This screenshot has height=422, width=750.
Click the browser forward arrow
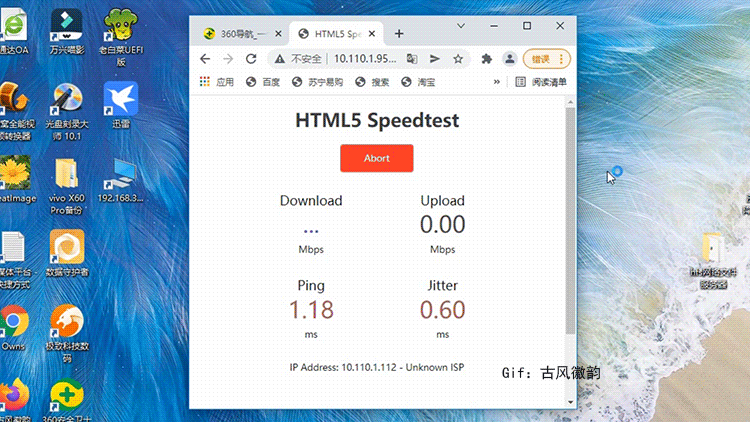coord(228,59)
